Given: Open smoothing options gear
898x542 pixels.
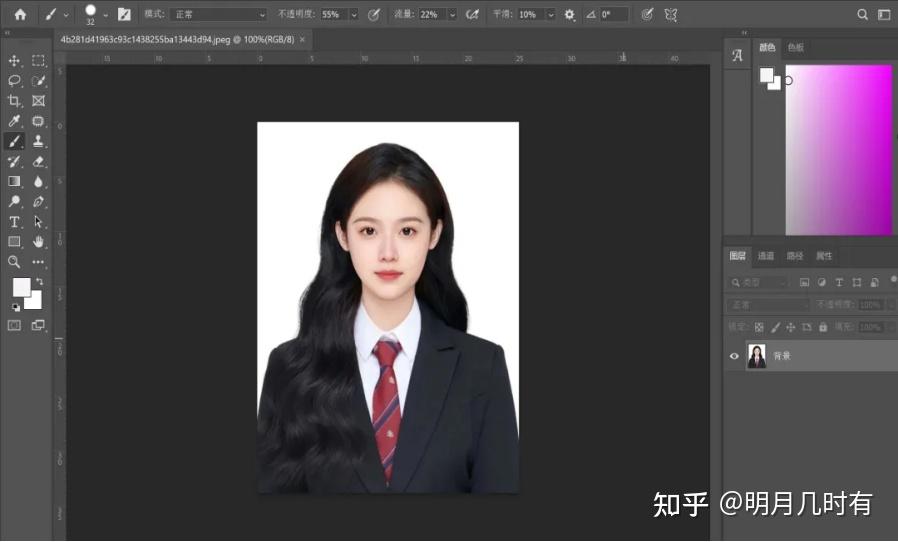Looking at the screenshot, I should pos(569,15).
